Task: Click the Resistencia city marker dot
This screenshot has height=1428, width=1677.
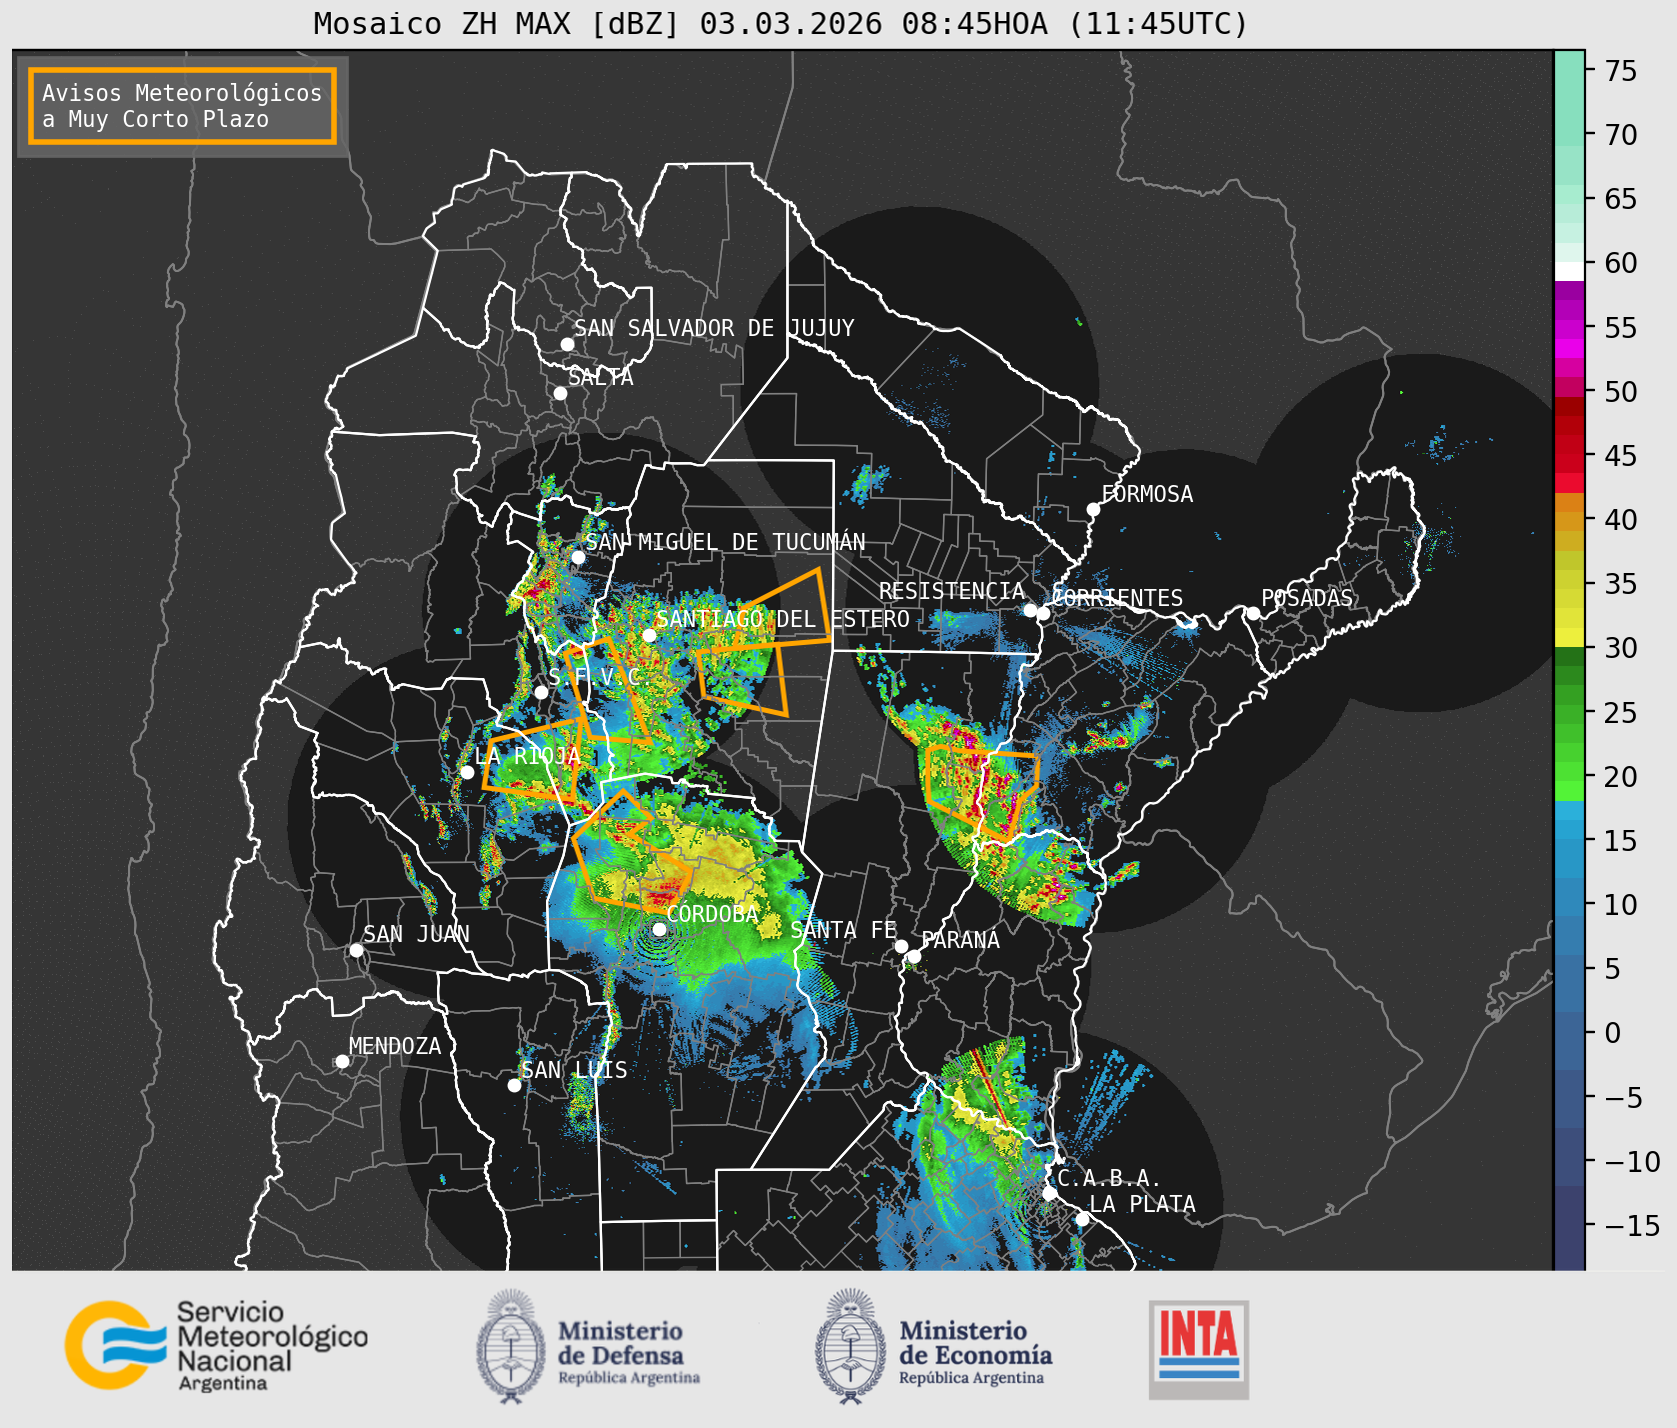Action: pyautogui.click(x=1030, y=610)
